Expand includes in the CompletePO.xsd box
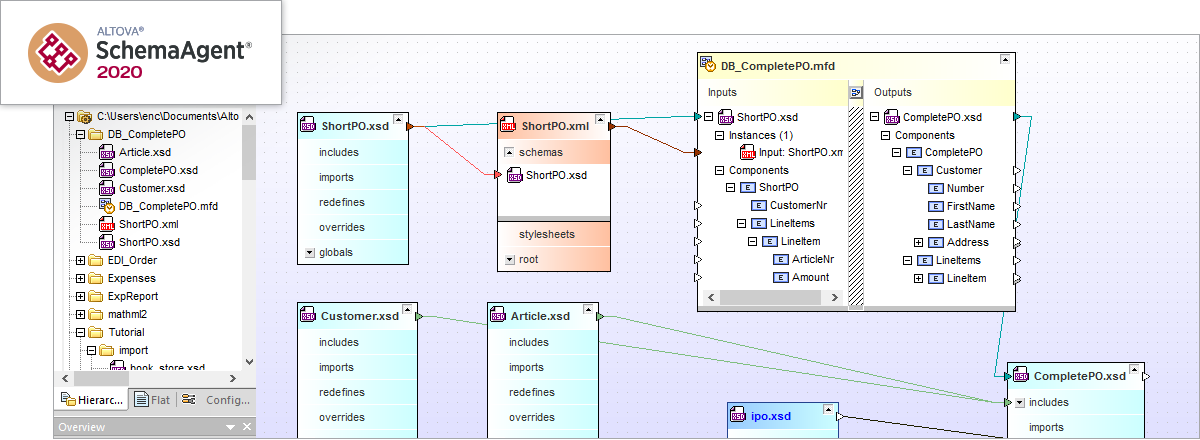 tap(1019, 403)
